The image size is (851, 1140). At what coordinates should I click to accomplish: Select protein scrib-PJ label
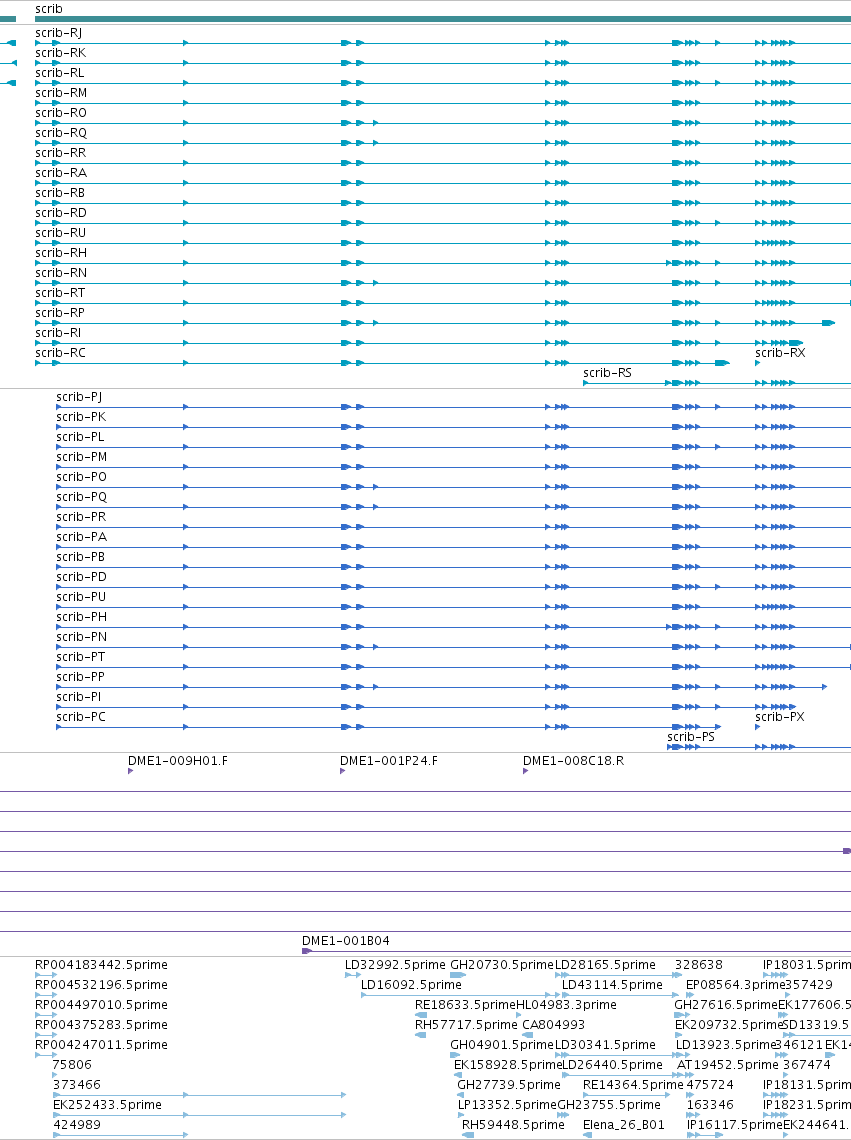point(79,396)
